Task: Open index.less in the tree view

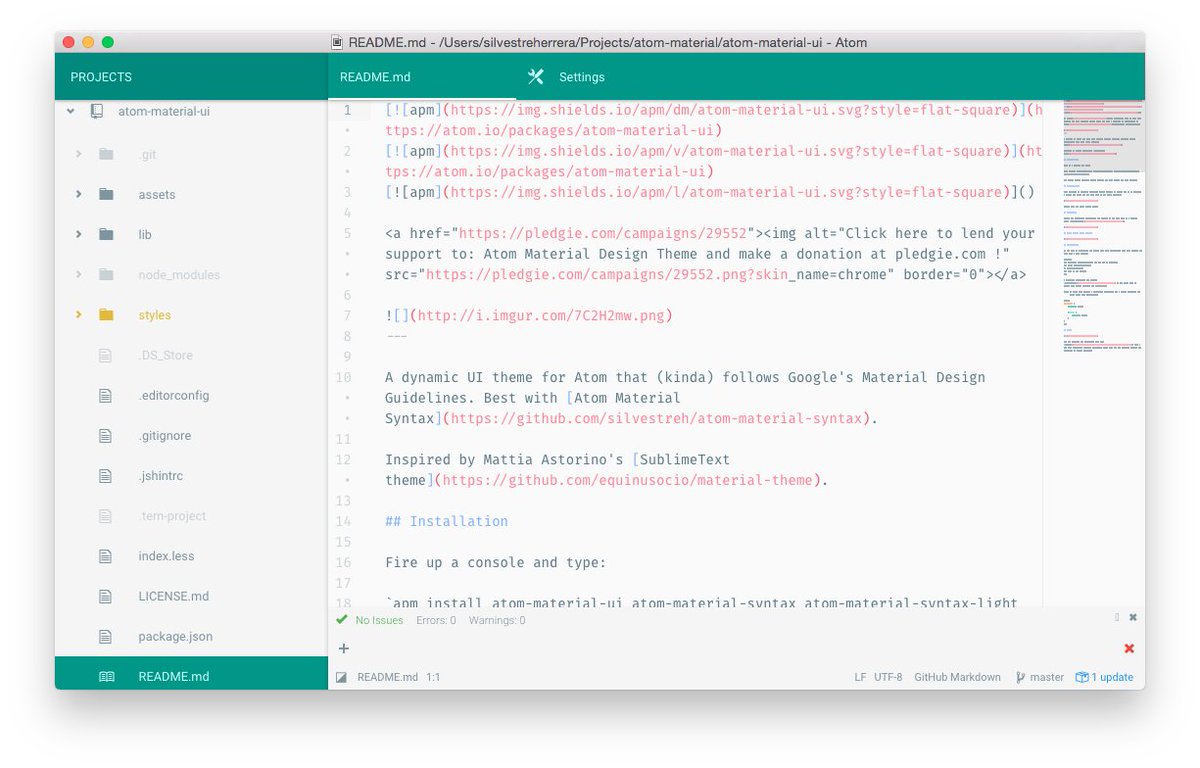Action: 166,556
